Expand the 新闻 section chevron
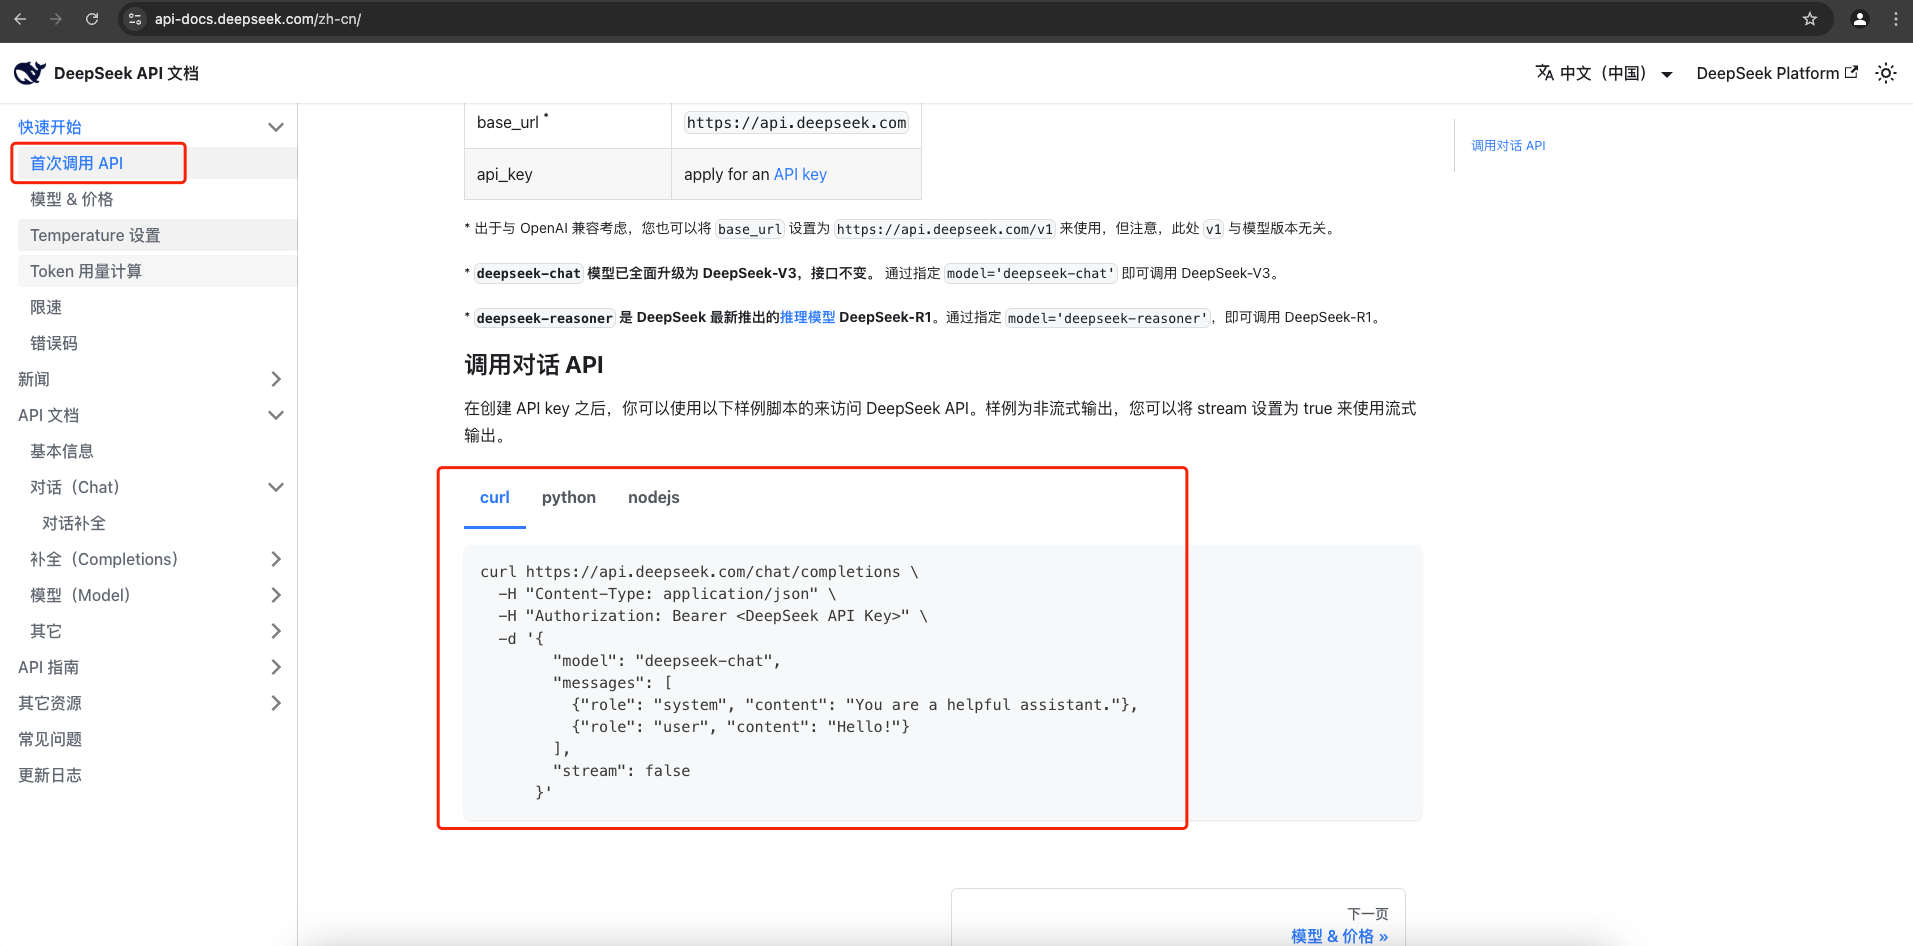 [276, 379]
